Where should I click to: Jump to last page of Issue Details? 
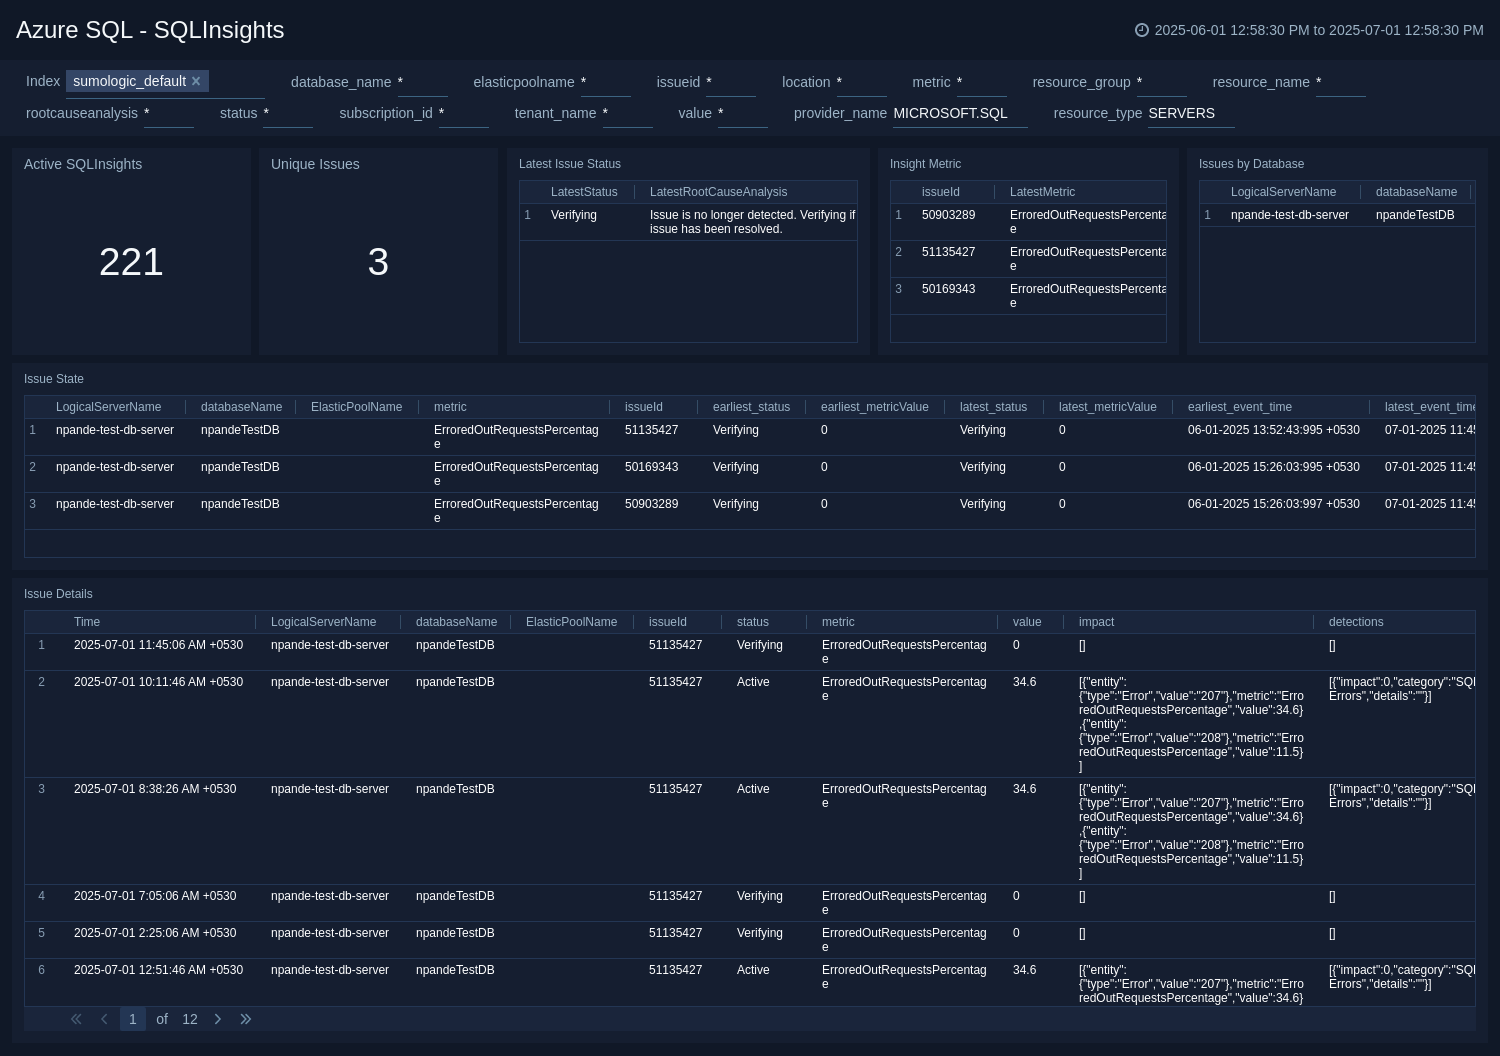245,1019
